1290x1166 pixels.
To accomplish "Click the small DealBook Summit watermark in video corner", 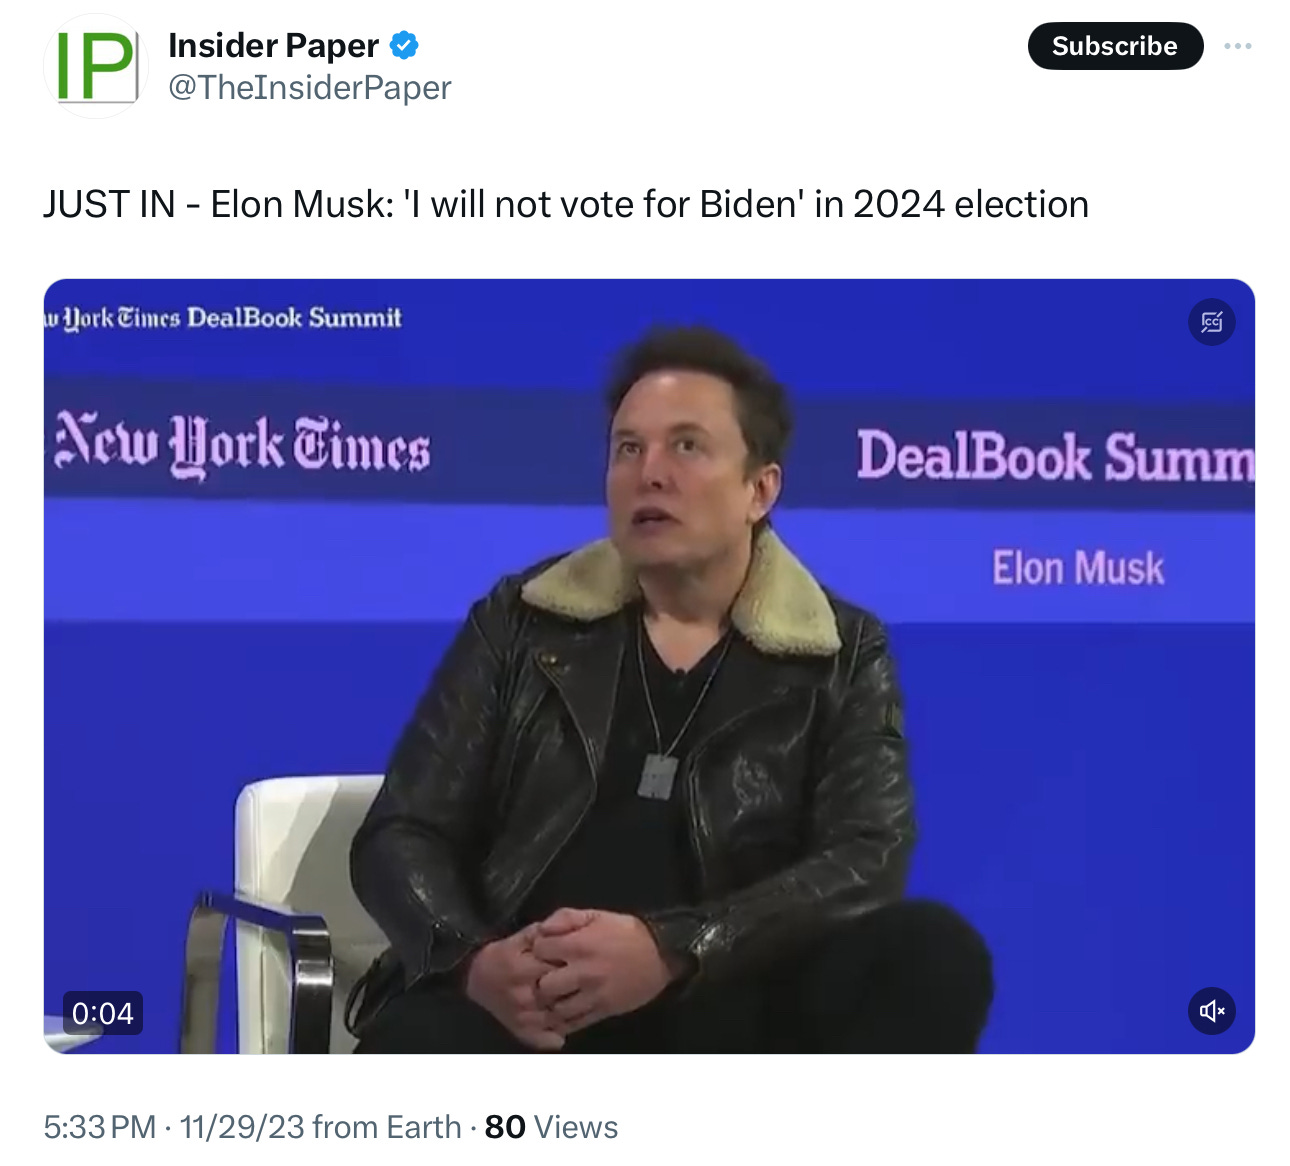I will pyautogui.click(x=224, y=318).
